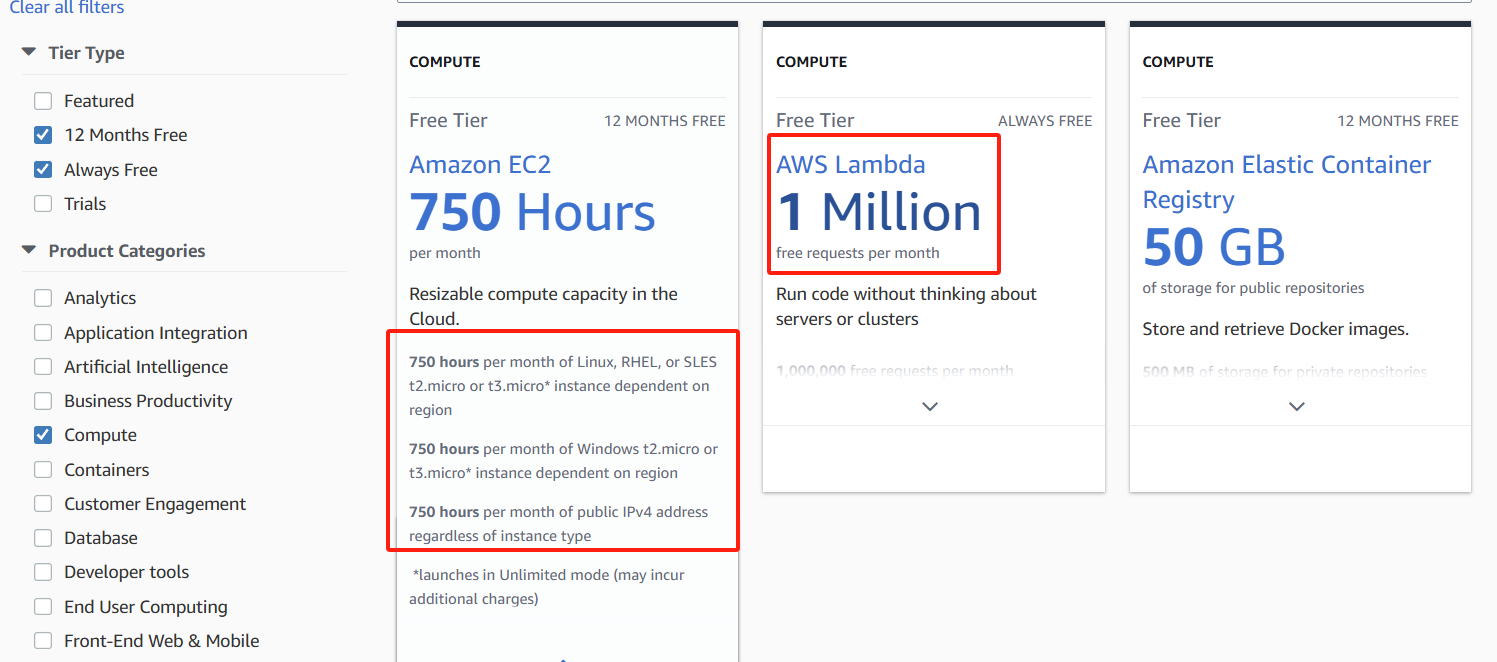Check the Application Integration category
The width and height of the screenshot is (1497, 662).
[x=43, y=333]
